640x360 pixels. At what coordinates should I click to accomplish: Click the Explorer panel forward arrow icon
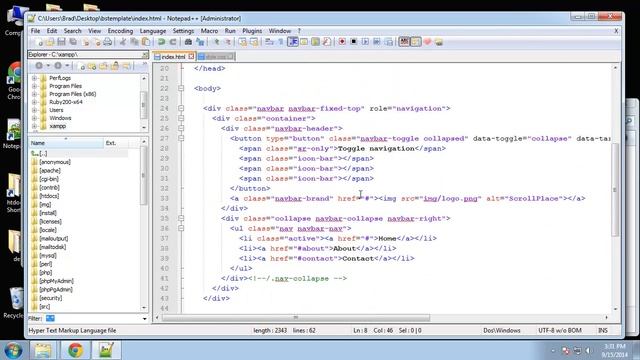coord(58,66)
